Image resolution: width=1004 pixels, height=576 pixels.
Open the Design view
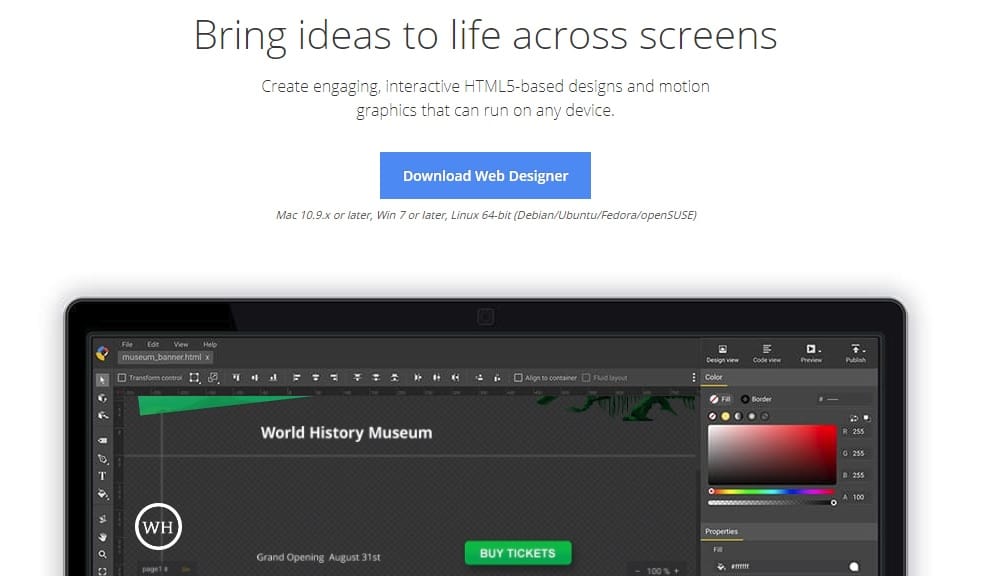pos(722,353)
